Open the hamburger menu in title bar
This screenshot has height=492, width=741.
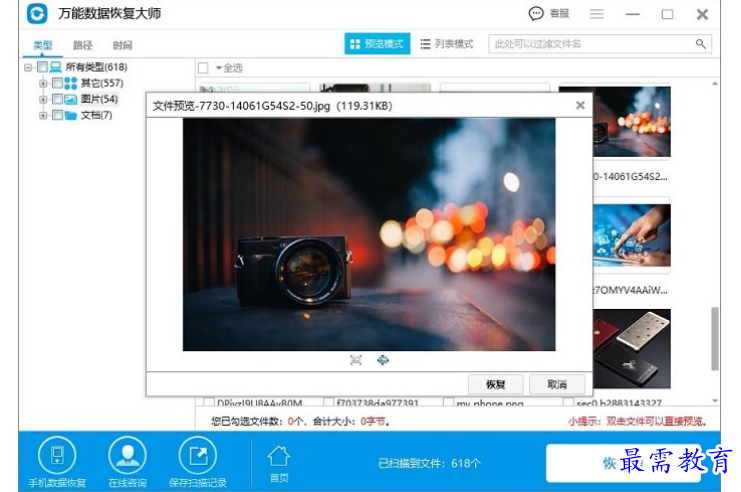click(596, 14)
